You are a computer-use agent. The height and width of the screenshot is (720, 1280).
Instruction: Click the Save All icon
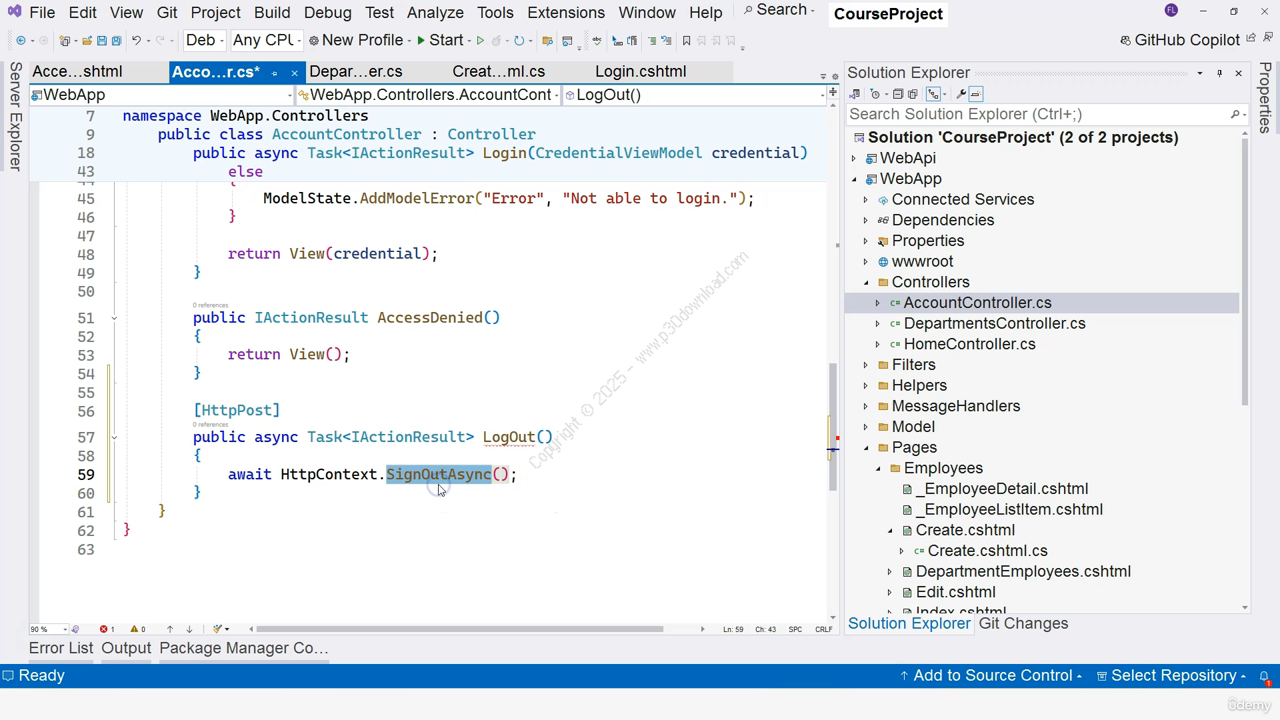point(116,41)
